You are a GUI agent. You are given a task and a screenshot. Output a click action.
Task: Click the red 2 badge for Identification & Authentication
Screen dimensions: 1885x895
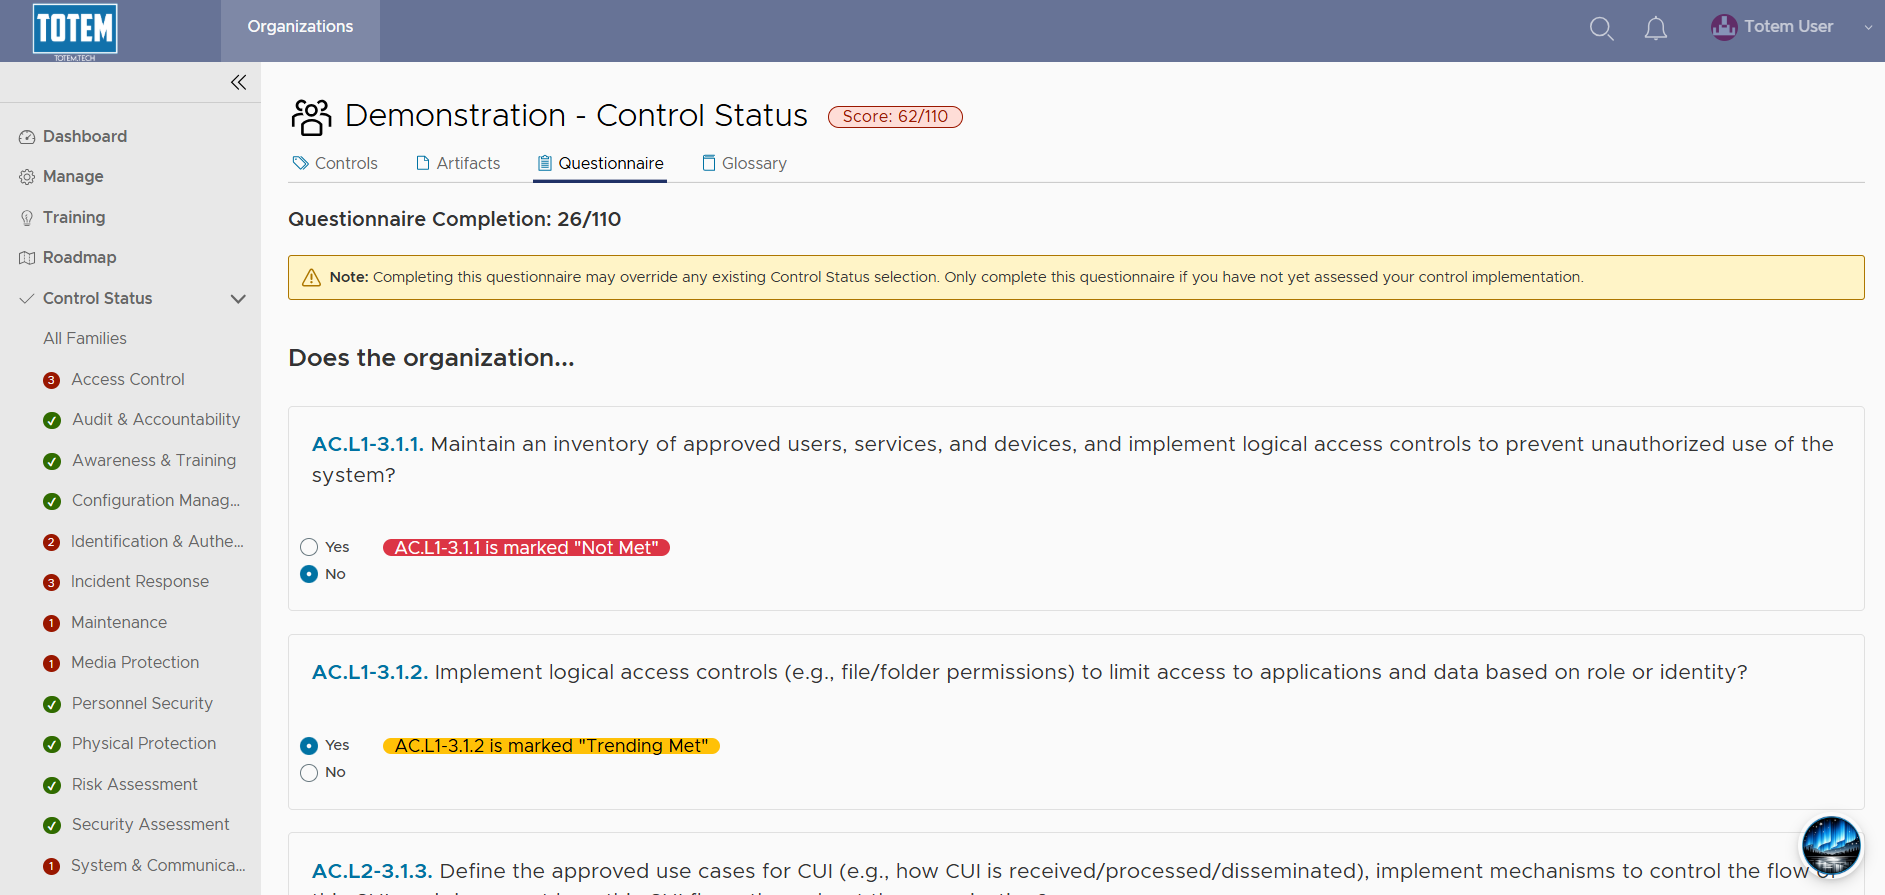52,542
